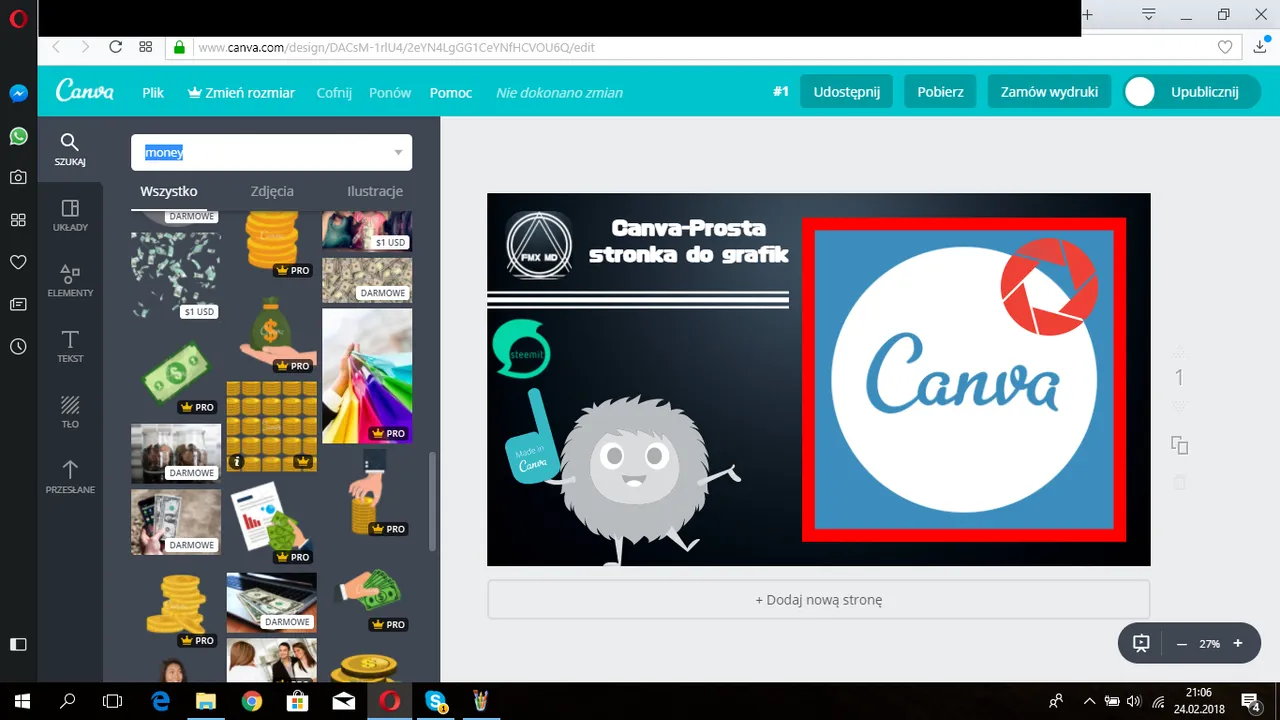
Task: Select the steemit logo on canvas
Action: tap(521, 347)
